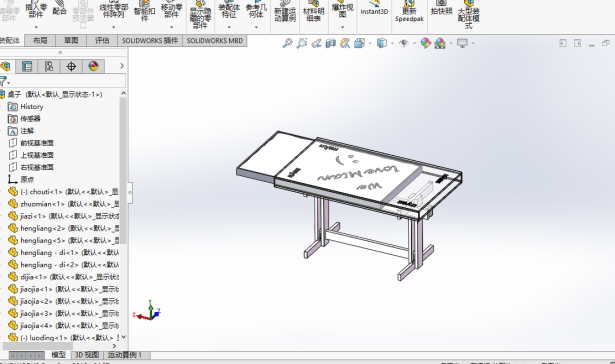
Task: Open dropdown arrow next to View Orientation
Action: pos(370,43)
